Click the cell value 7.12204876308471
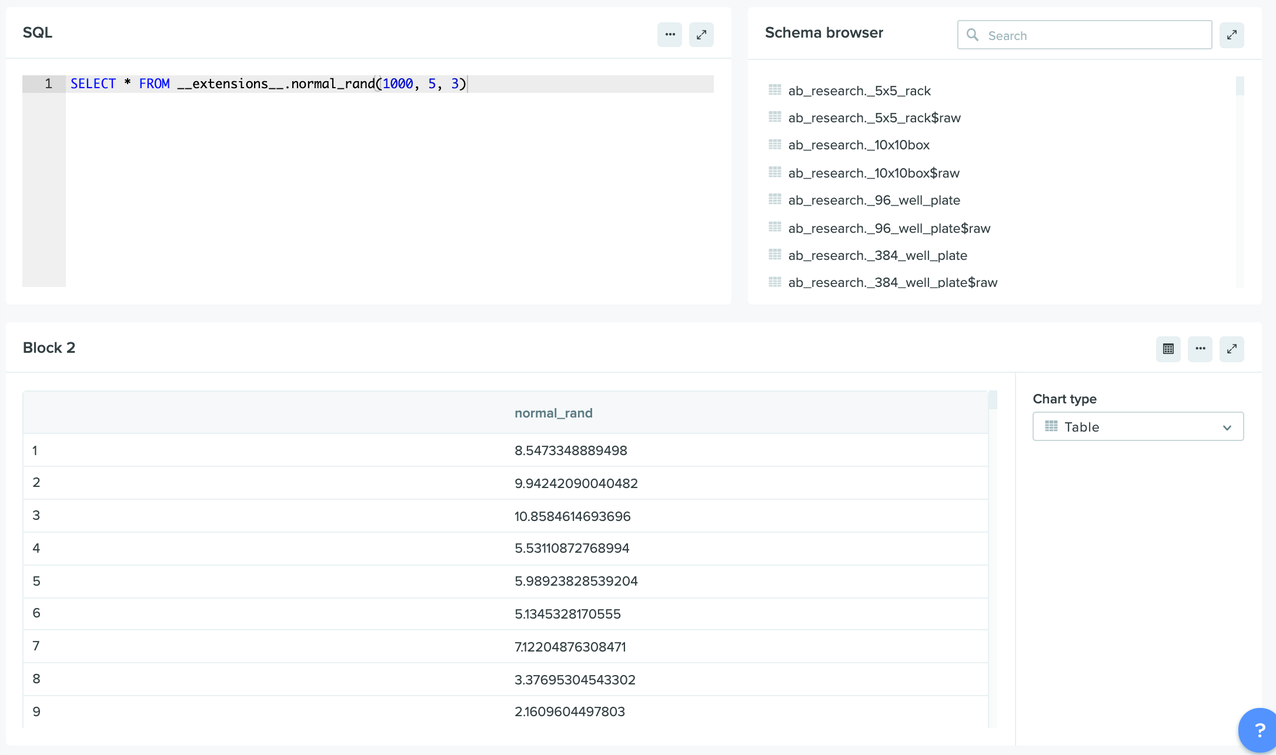The width and height of the screenshot is (1276, 755). 570,647
